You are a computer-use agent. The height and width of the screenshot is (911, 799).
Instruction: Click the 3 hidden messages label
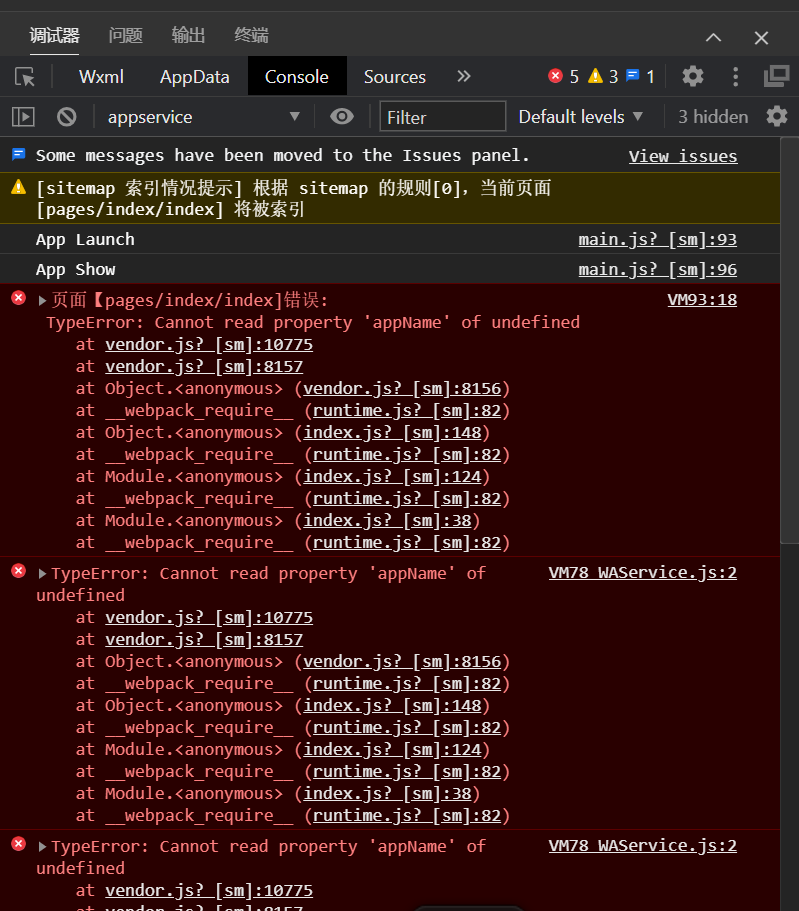pyautogui.click(x=713, y=117)
